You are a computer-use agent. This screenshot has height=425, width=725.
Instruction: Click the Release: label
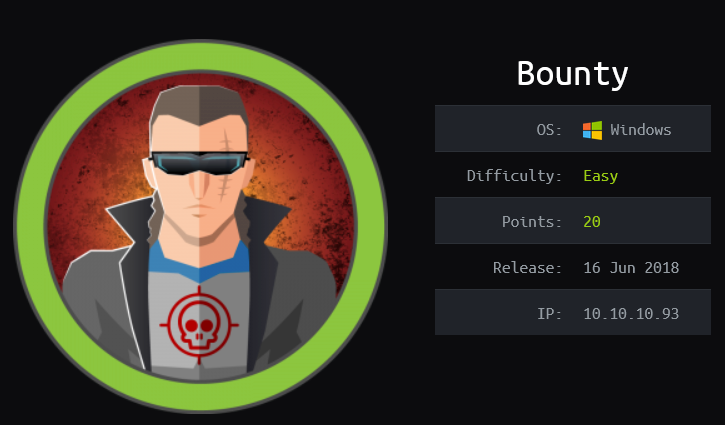(x=527, y=268)
